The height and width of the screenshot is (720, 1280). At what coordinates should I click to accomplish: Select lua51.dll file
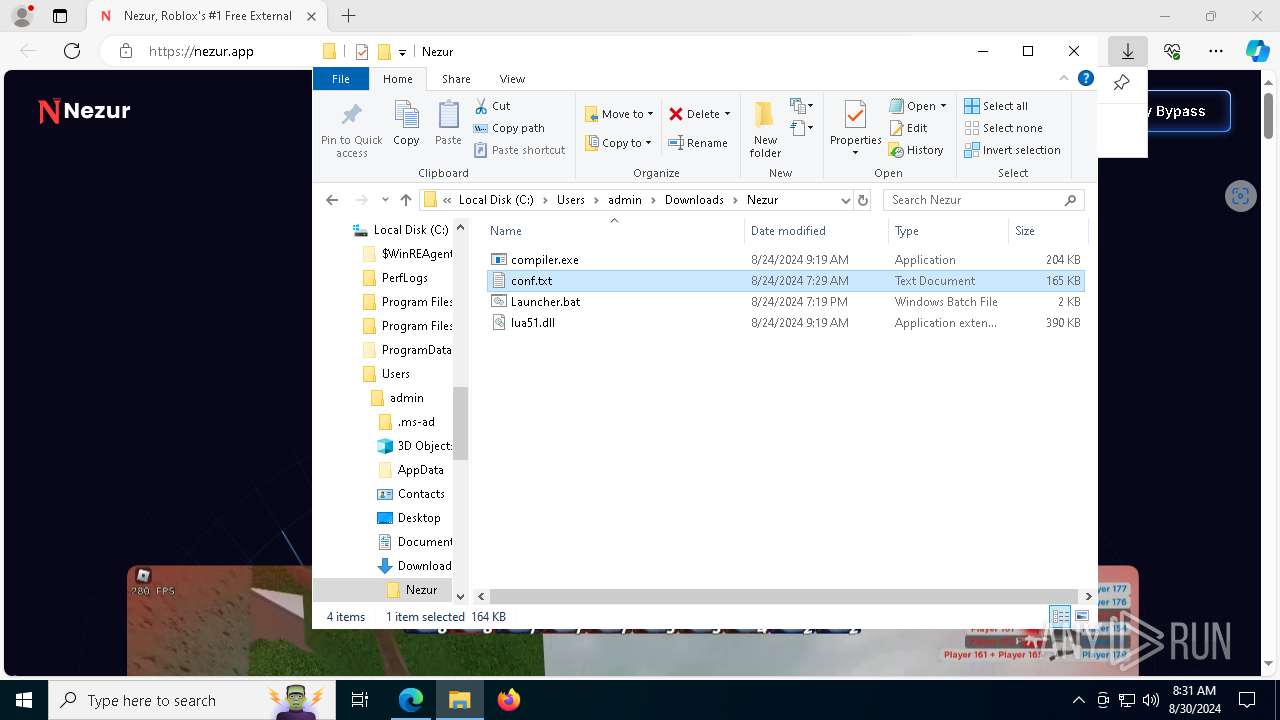[785, 323]
